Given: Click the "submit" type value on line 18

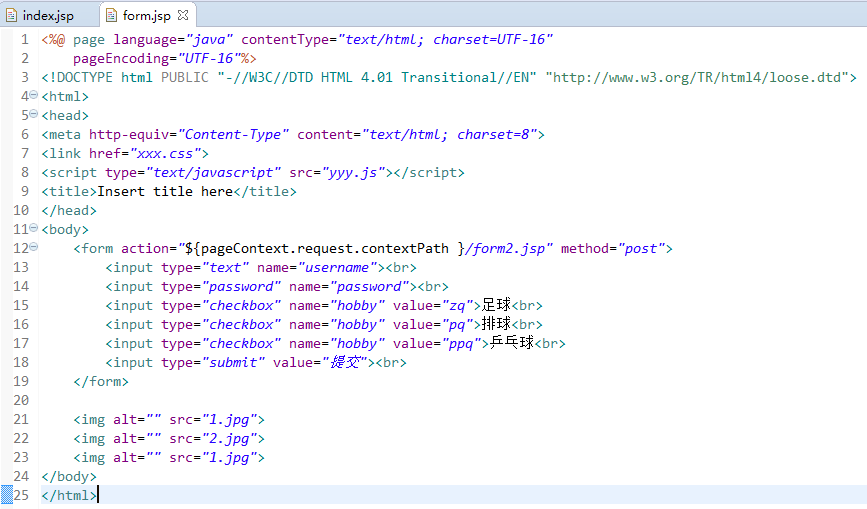Looking at the screenshot, I should pos(233,363).
